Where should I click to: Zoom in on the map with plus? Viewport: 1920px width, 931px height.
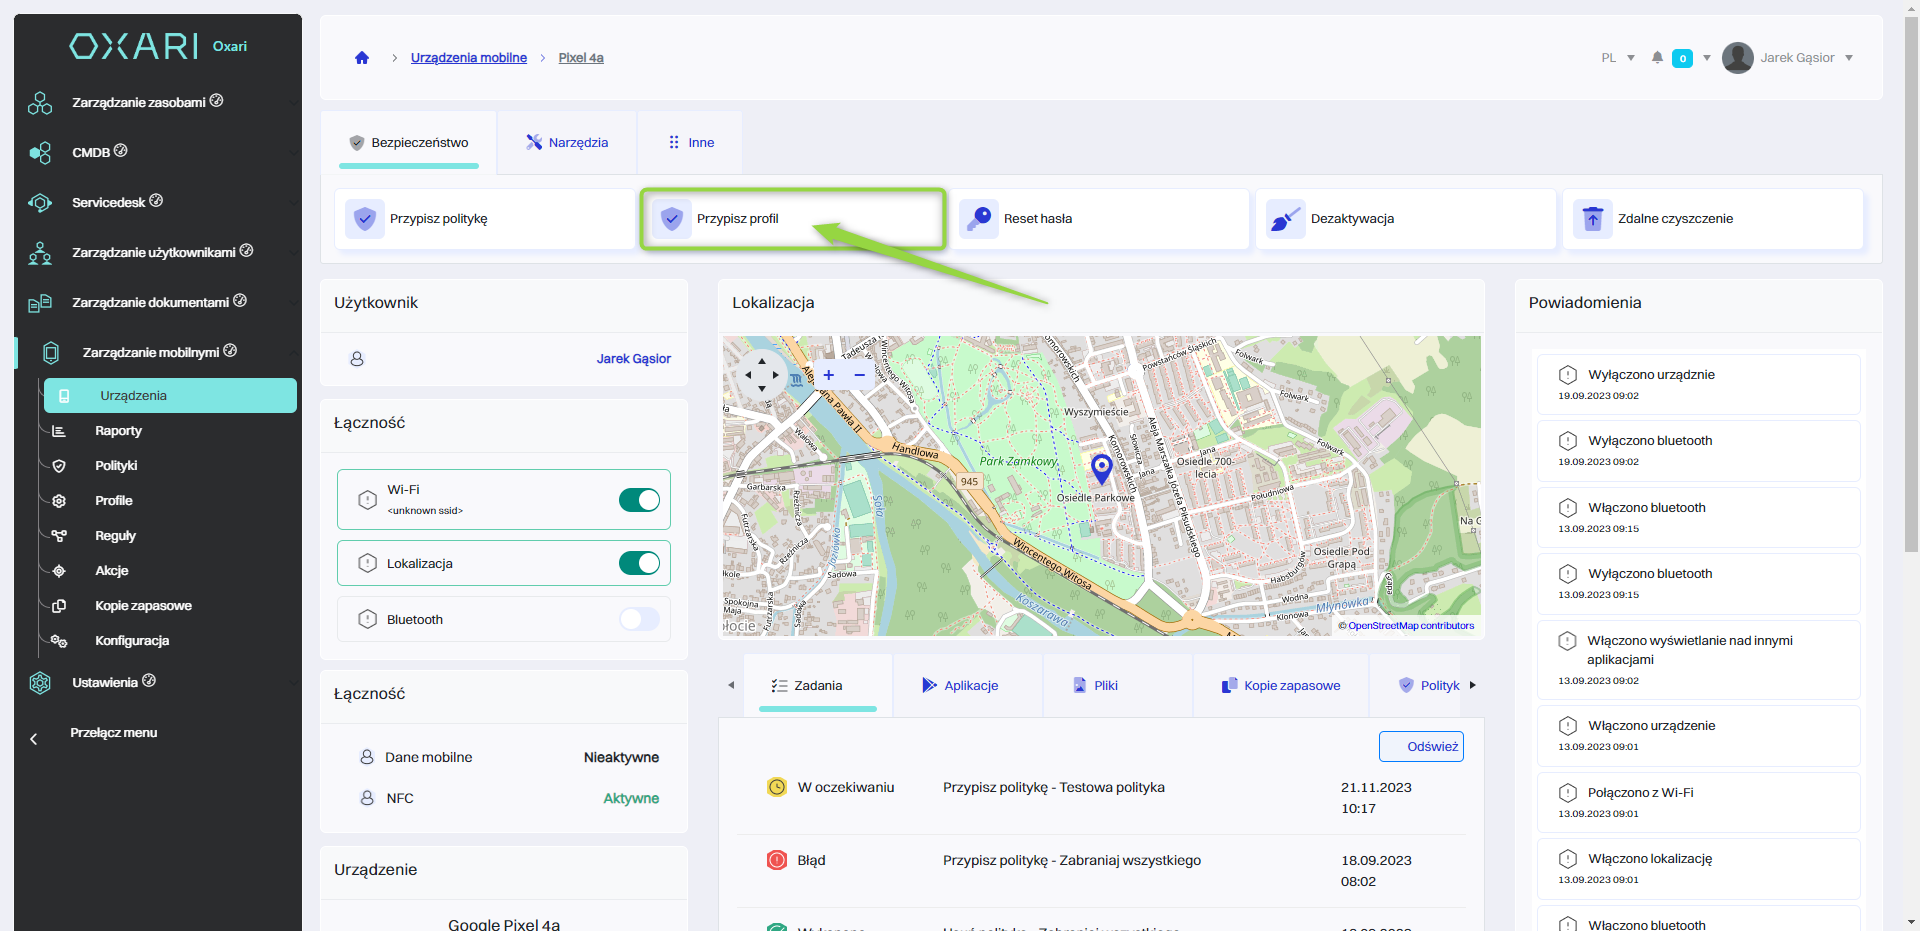click(x=828, y=375)
